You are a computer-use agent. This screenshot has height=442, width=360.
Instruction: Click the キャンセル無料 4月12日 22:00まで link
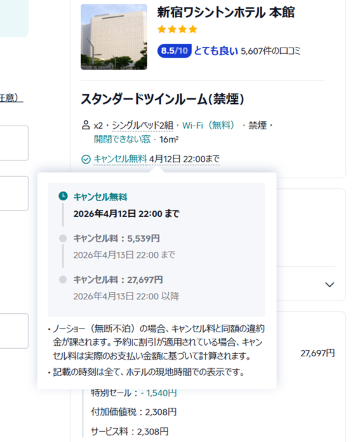157,159
